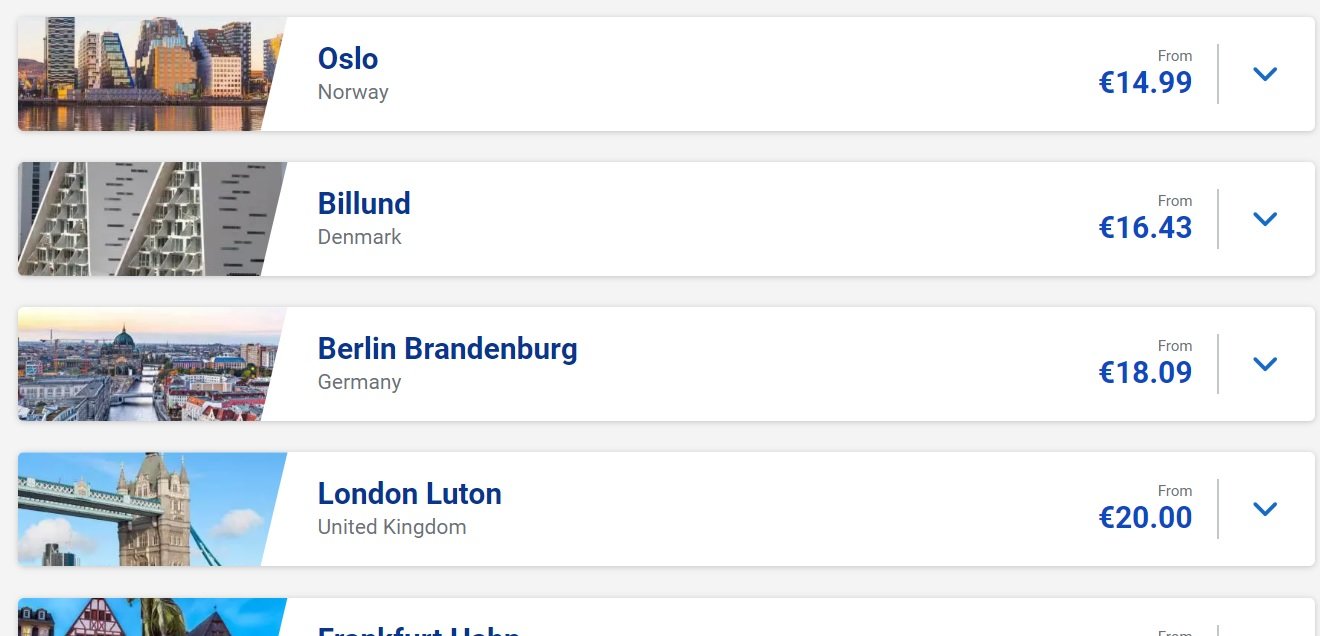The height and width of the screenshot is (636, 1320).
Task: Click the Germany country label
Action: [359, 382]
